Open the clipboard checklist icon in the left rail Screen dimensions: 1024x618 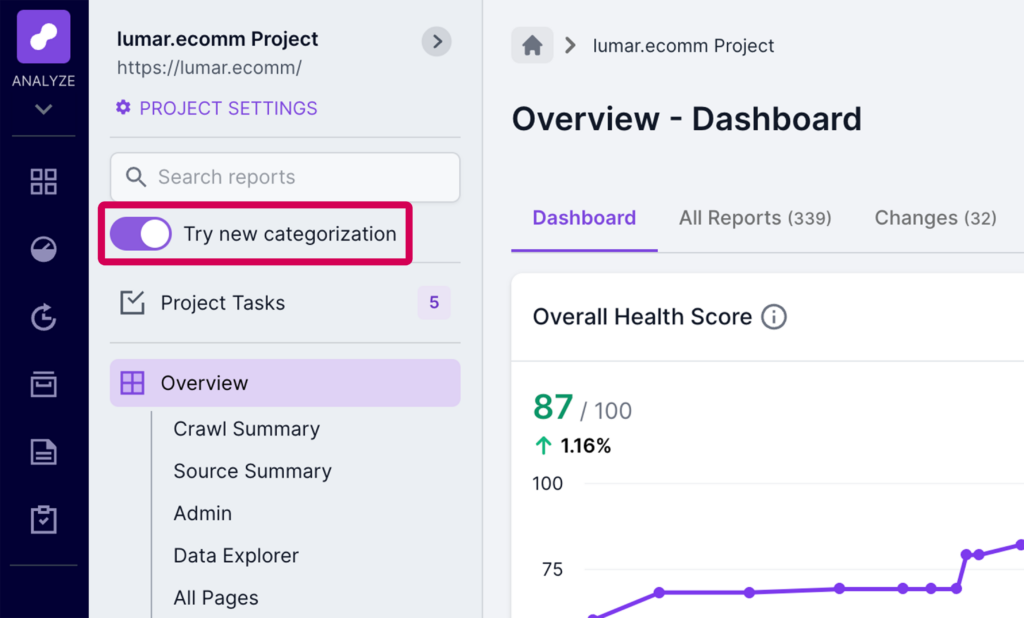[x=43, y=519]
